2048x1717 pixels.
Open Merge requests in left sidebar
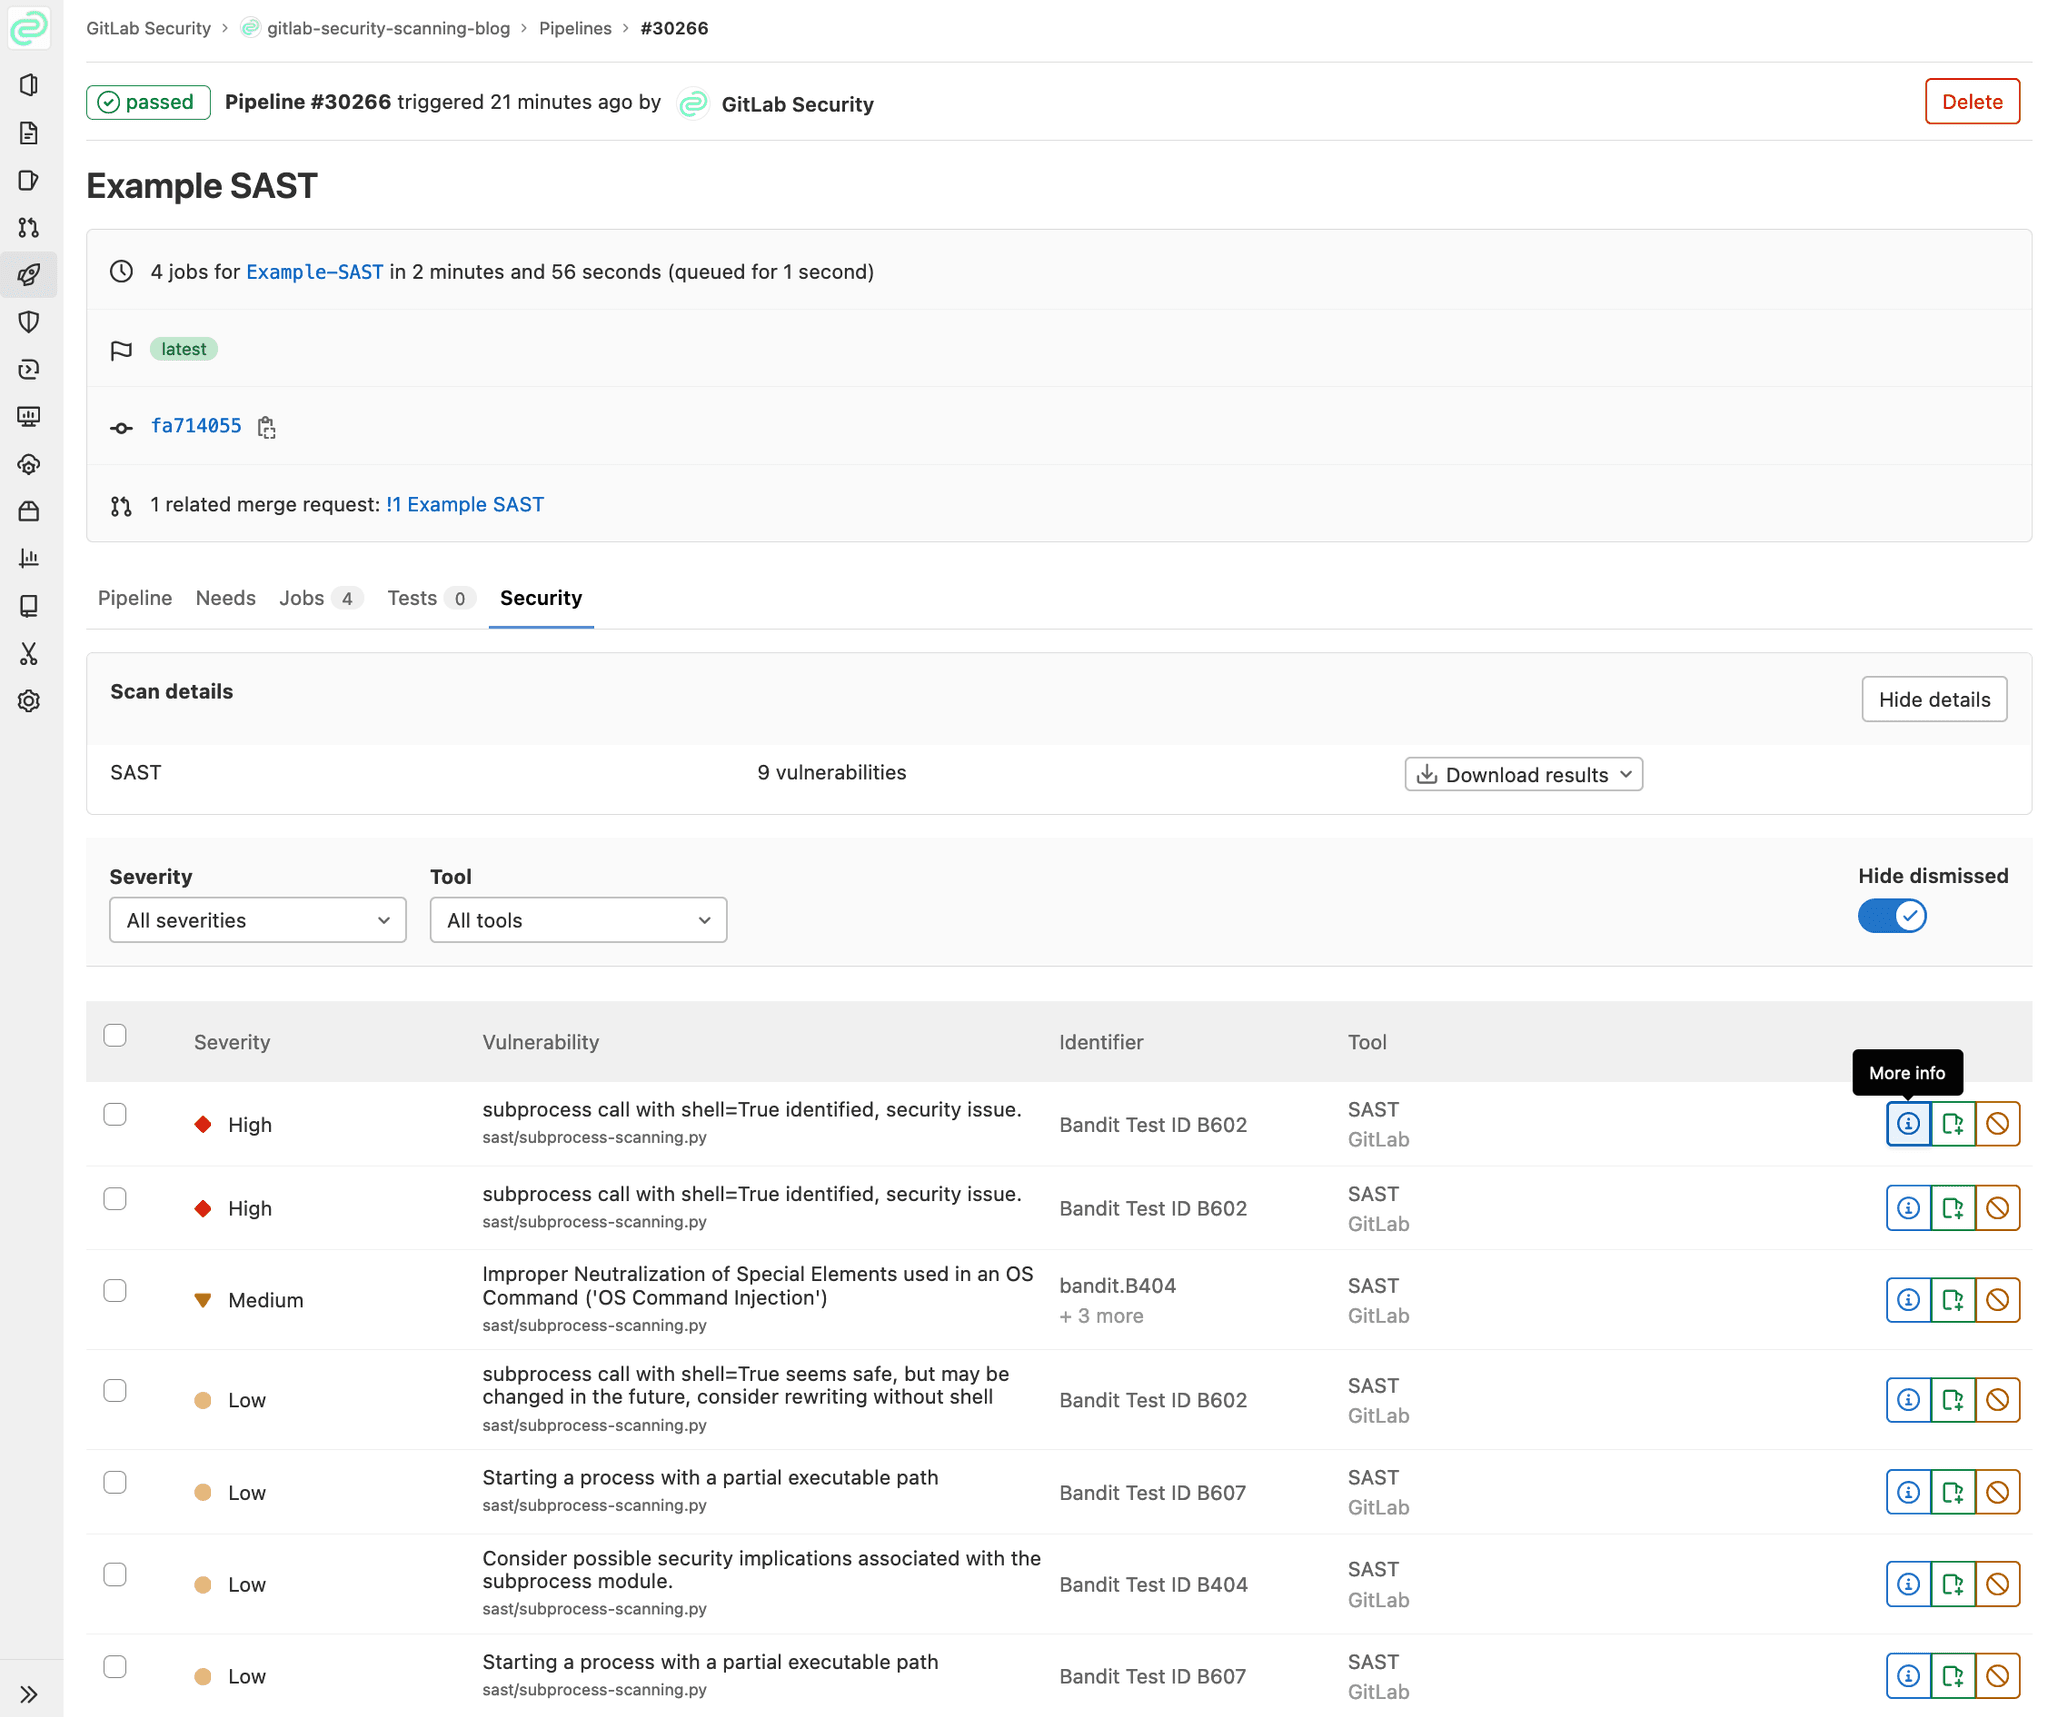click(29, 228)
